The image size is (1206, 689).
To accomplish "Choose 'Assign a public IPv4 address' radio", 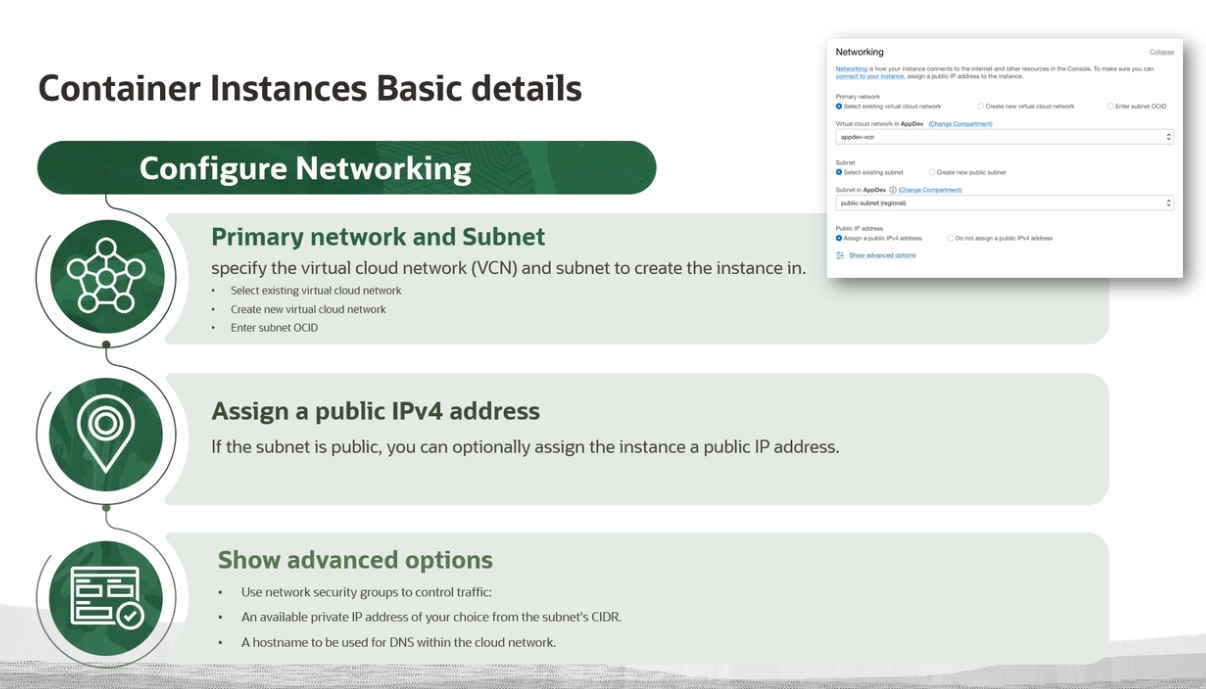I will (x=839, y=239).
